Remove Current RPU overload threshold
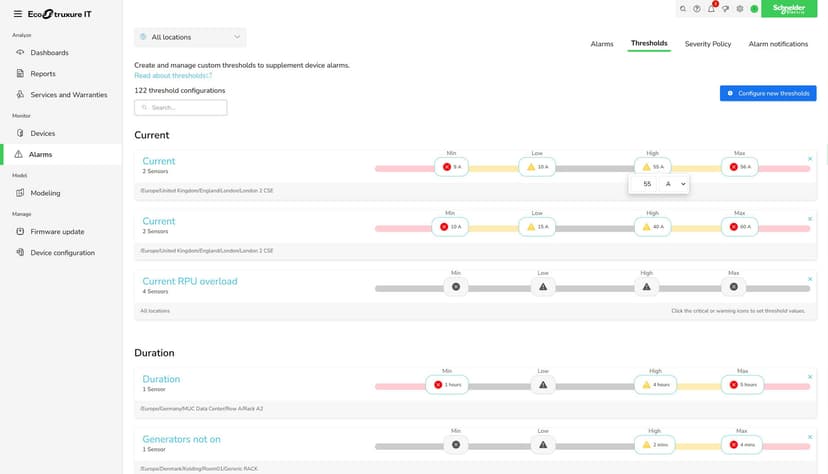This screenshot has height=474, width=828. tap(810, 279)
